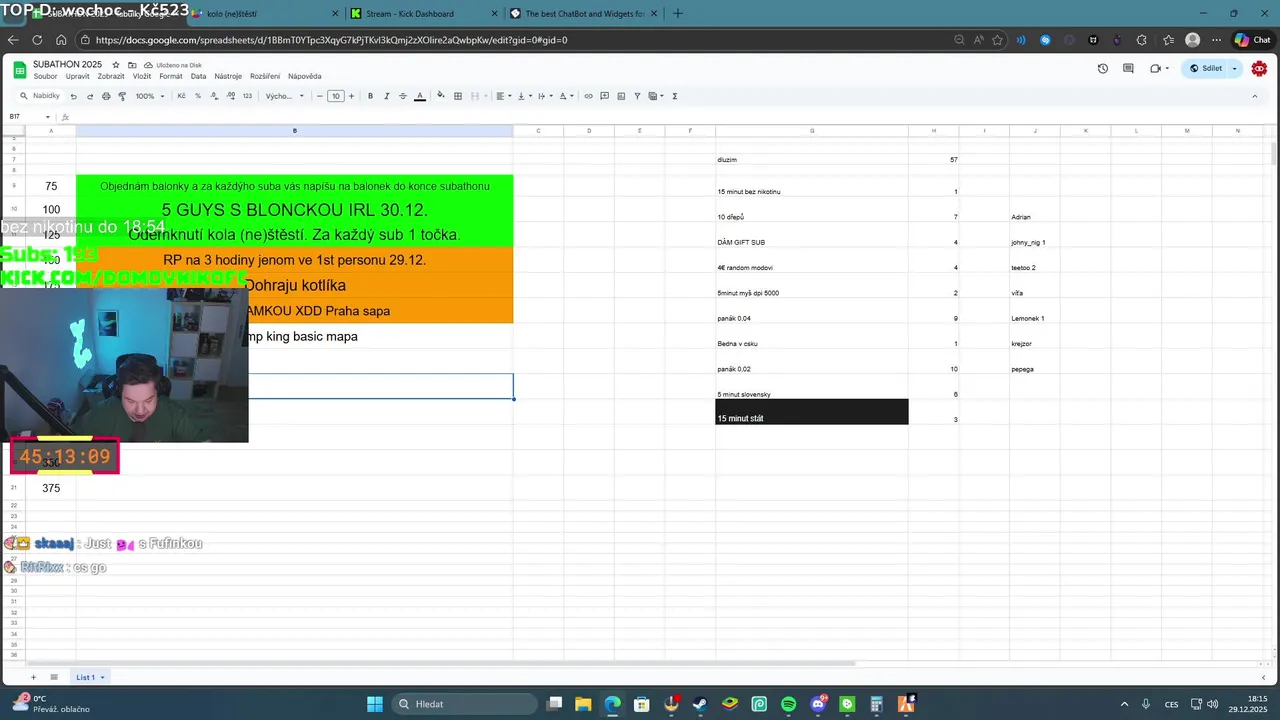This screenshot has height=720, width=1280.
Task: Activate the paint format tool
Action: point(122,96)
